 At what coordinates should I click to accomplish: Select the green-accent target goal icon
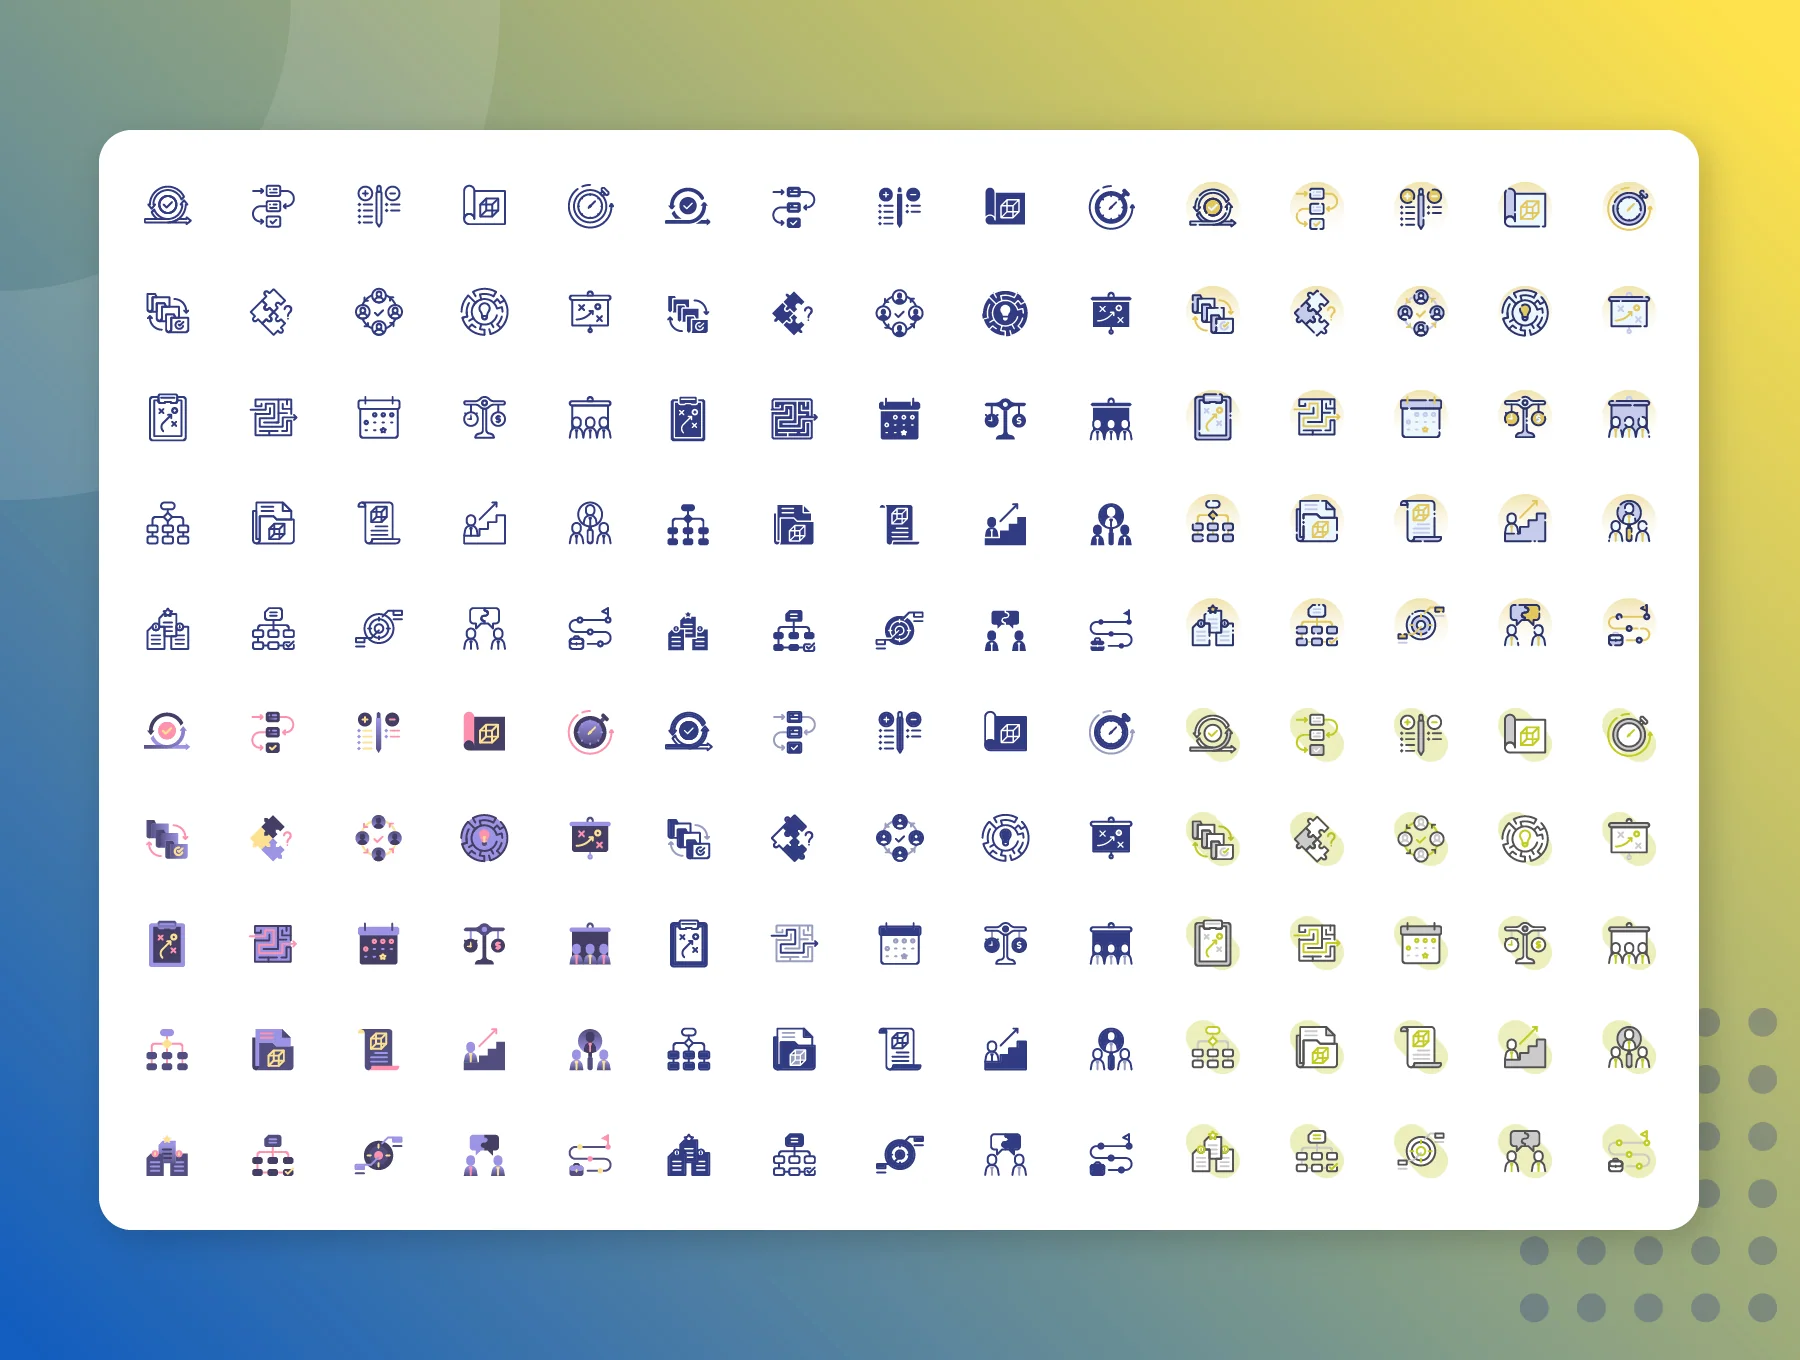click(1422, 1153)
